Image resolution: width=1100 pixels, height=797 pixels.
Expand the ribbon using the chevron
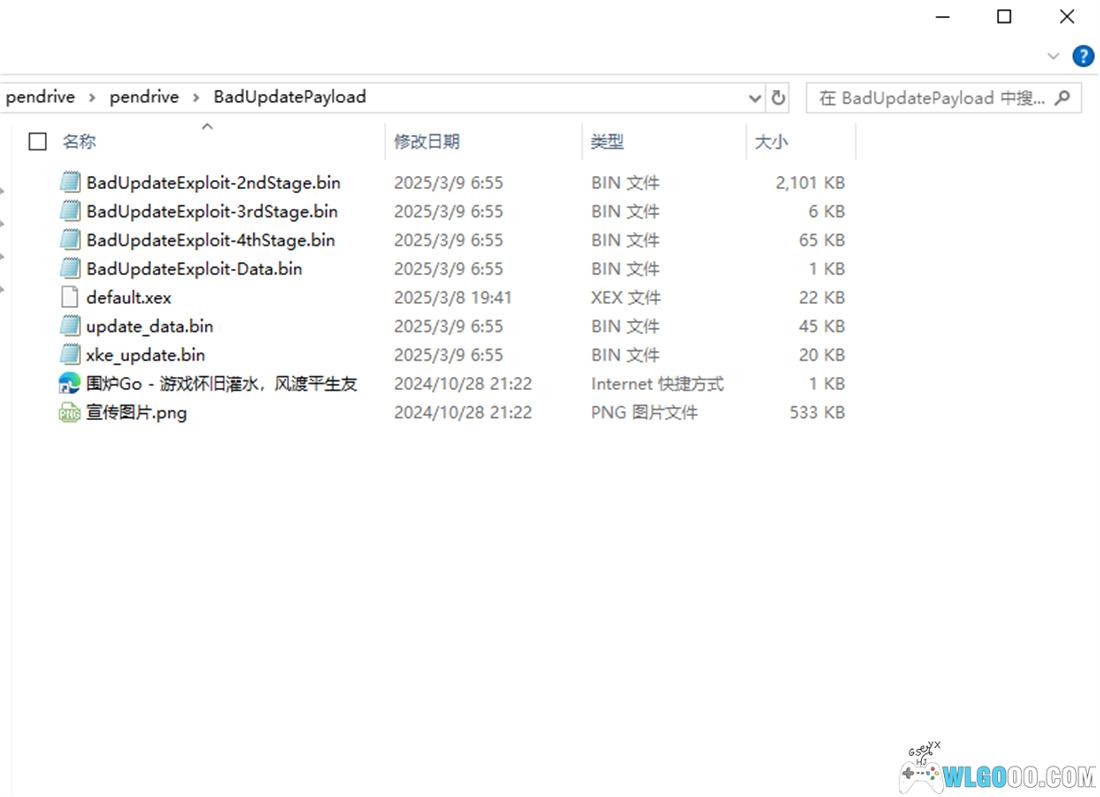pos(1052,56)
